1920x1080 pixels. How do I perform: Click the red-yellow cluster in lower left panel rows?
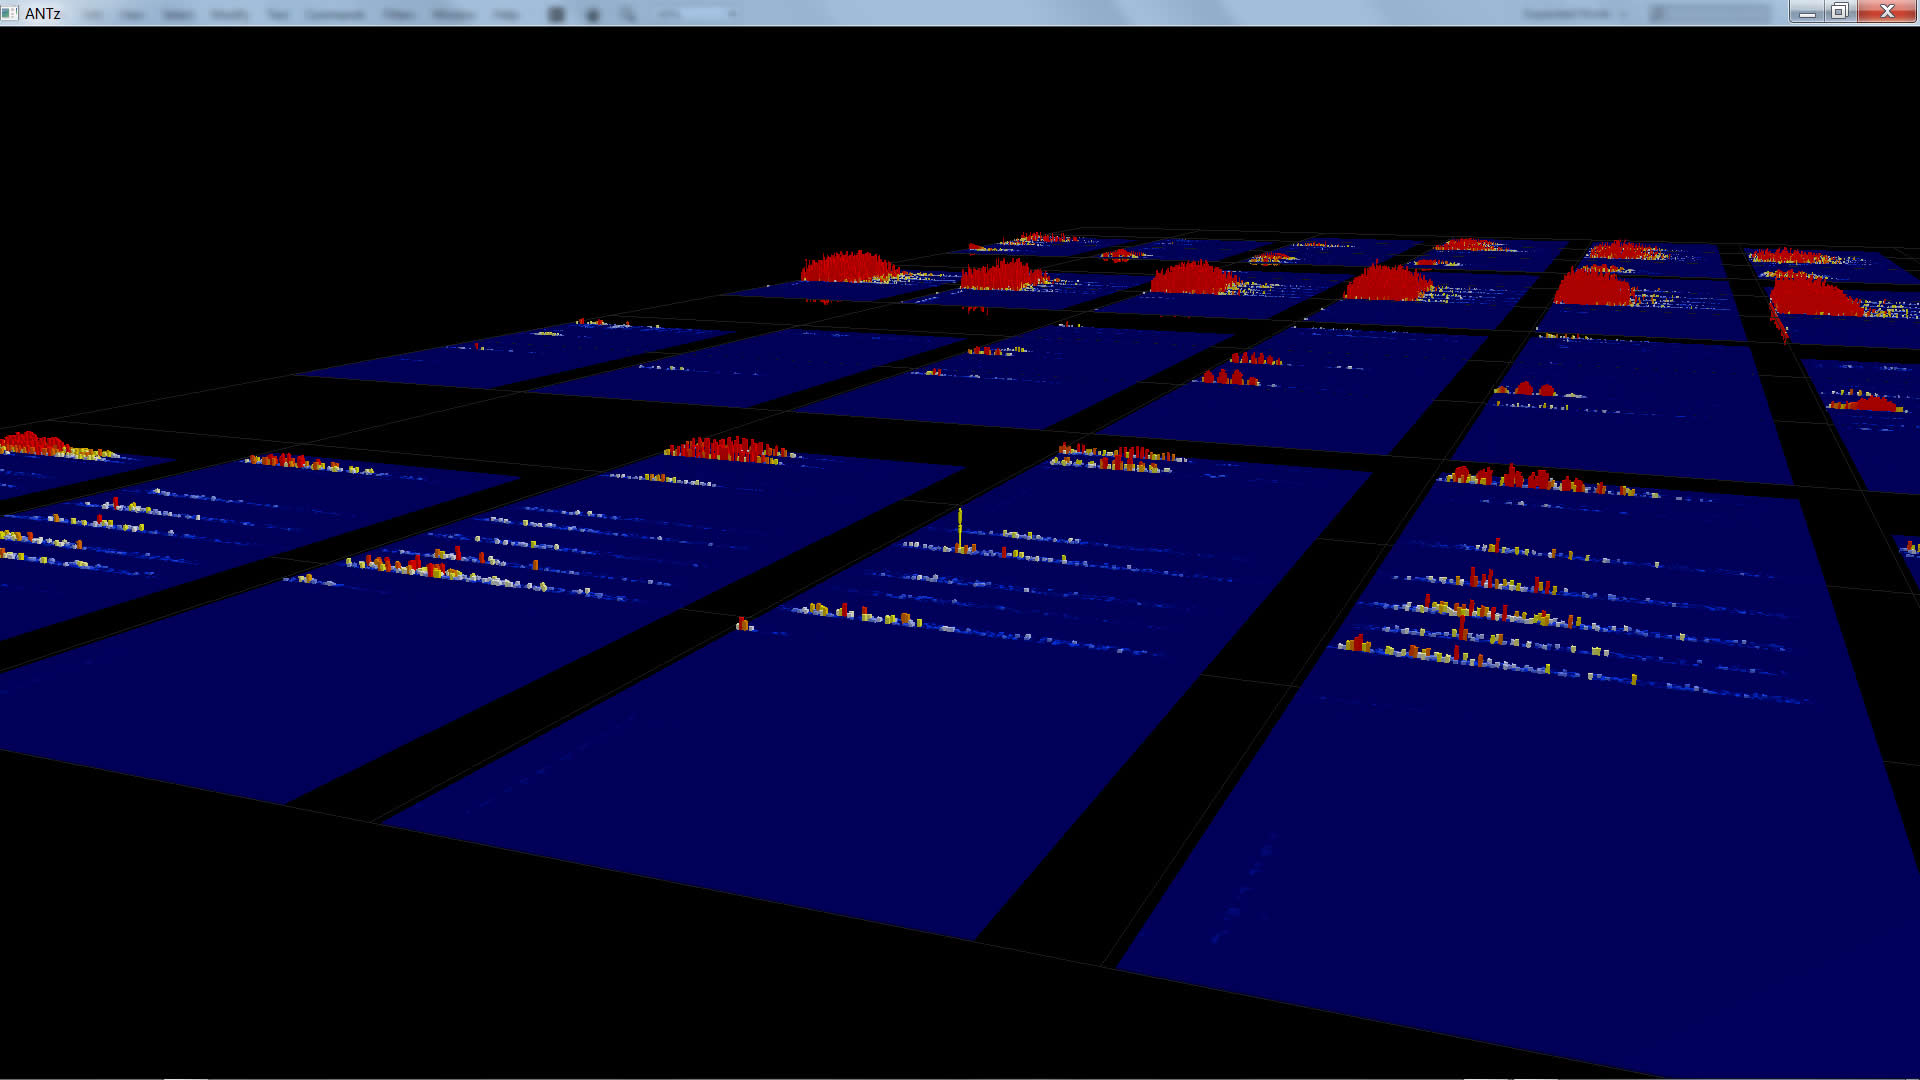pyautogui.click(x=420, y=567)
